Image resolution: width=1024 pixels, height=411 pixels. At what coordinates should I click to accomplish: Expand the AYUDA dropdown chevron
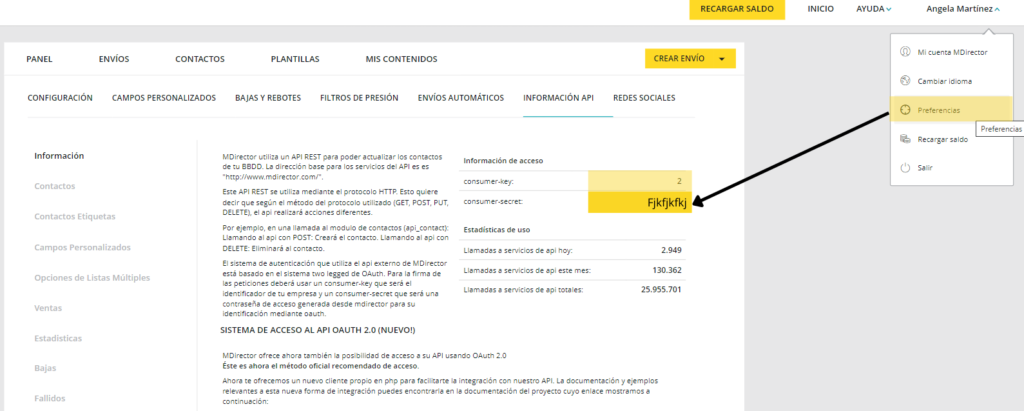(889, 9)
